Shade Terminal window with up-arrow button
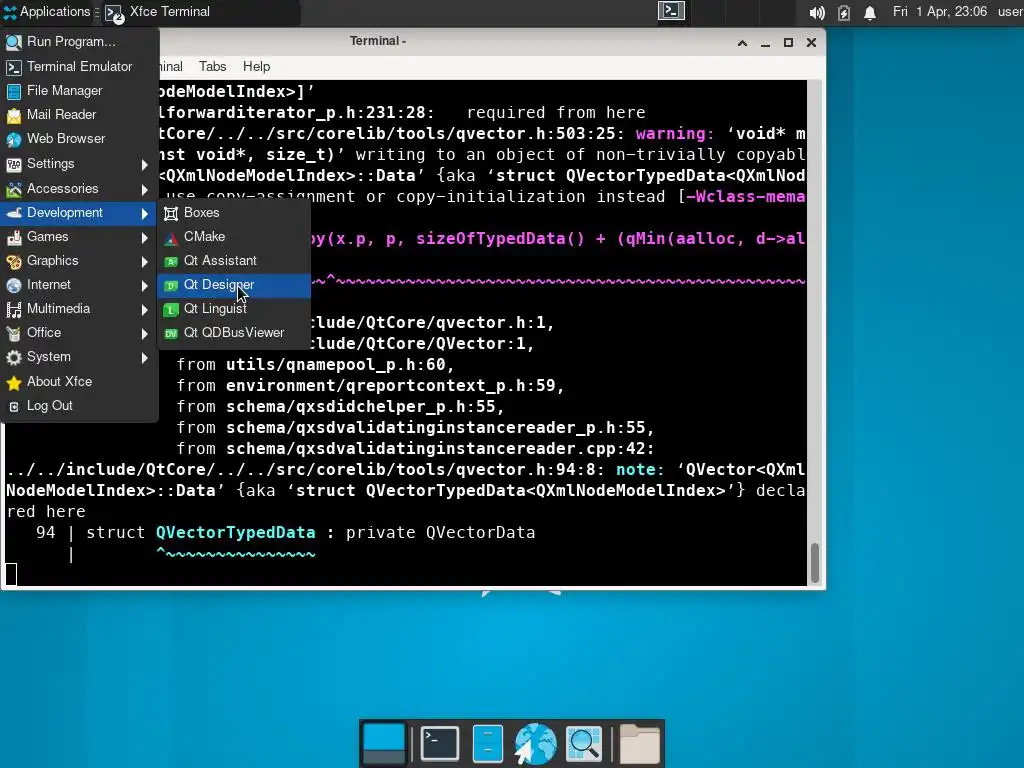 743,42
